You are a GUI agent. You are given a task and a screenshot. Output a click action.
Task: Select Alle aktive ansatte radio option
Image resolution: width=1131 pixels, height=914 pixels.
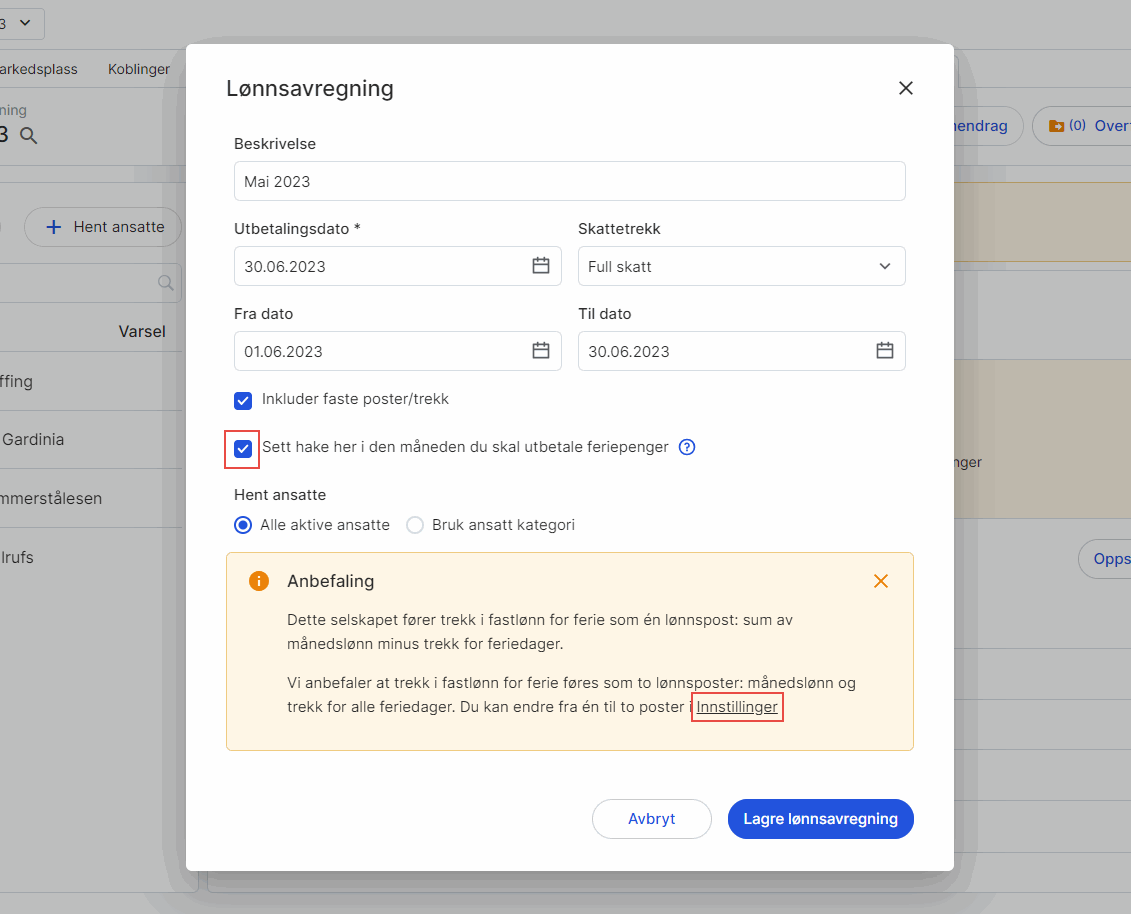pos(243,525)
